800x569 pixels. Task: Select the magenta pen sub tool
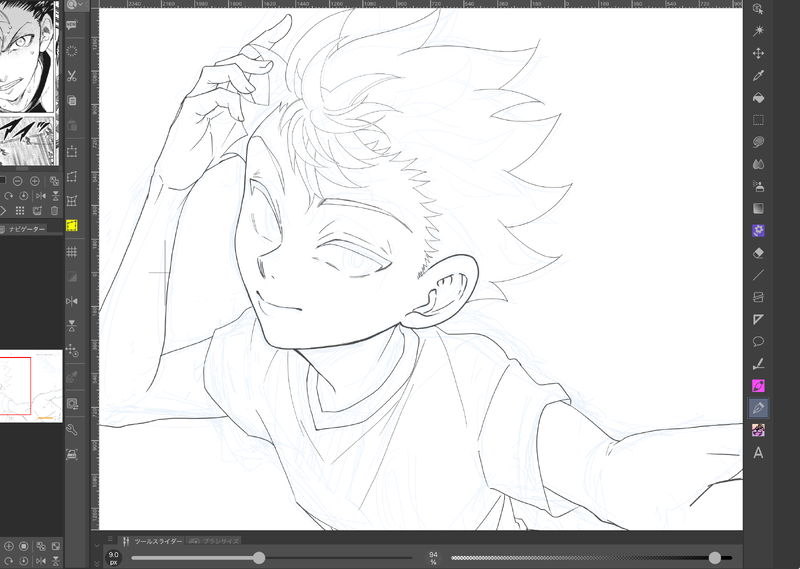coord(758,386)
